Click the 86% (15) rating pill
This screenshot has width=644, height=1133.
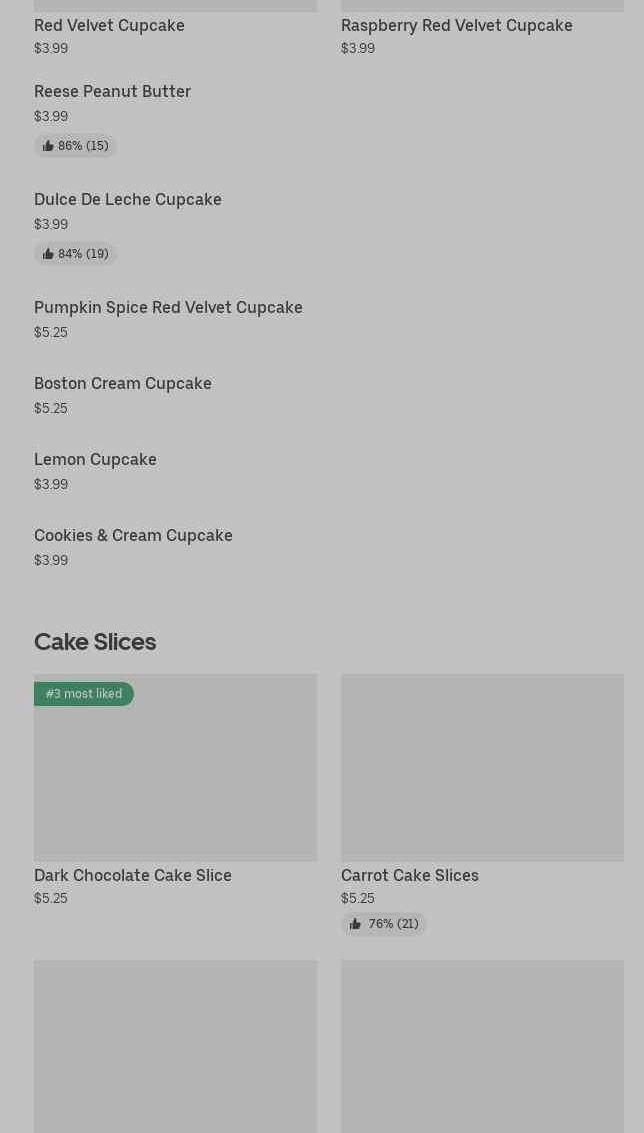[x=75, y=146]
